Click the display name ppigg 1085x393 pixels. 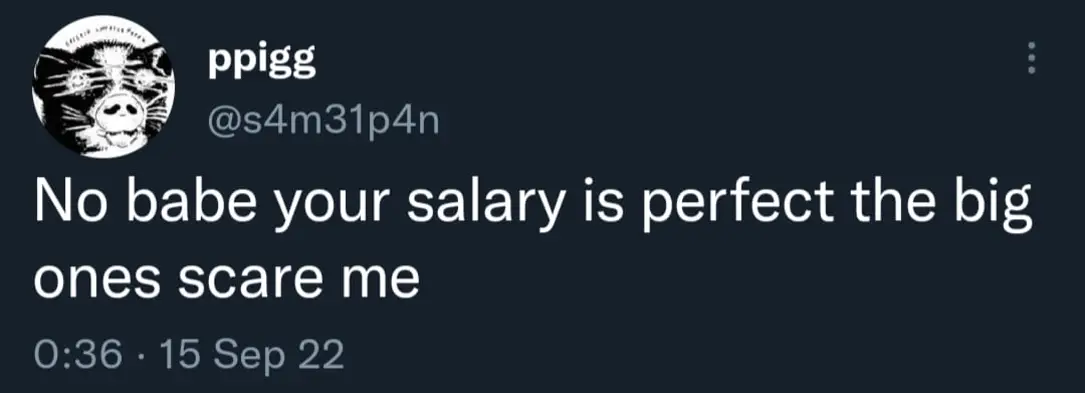coord(262,64)
